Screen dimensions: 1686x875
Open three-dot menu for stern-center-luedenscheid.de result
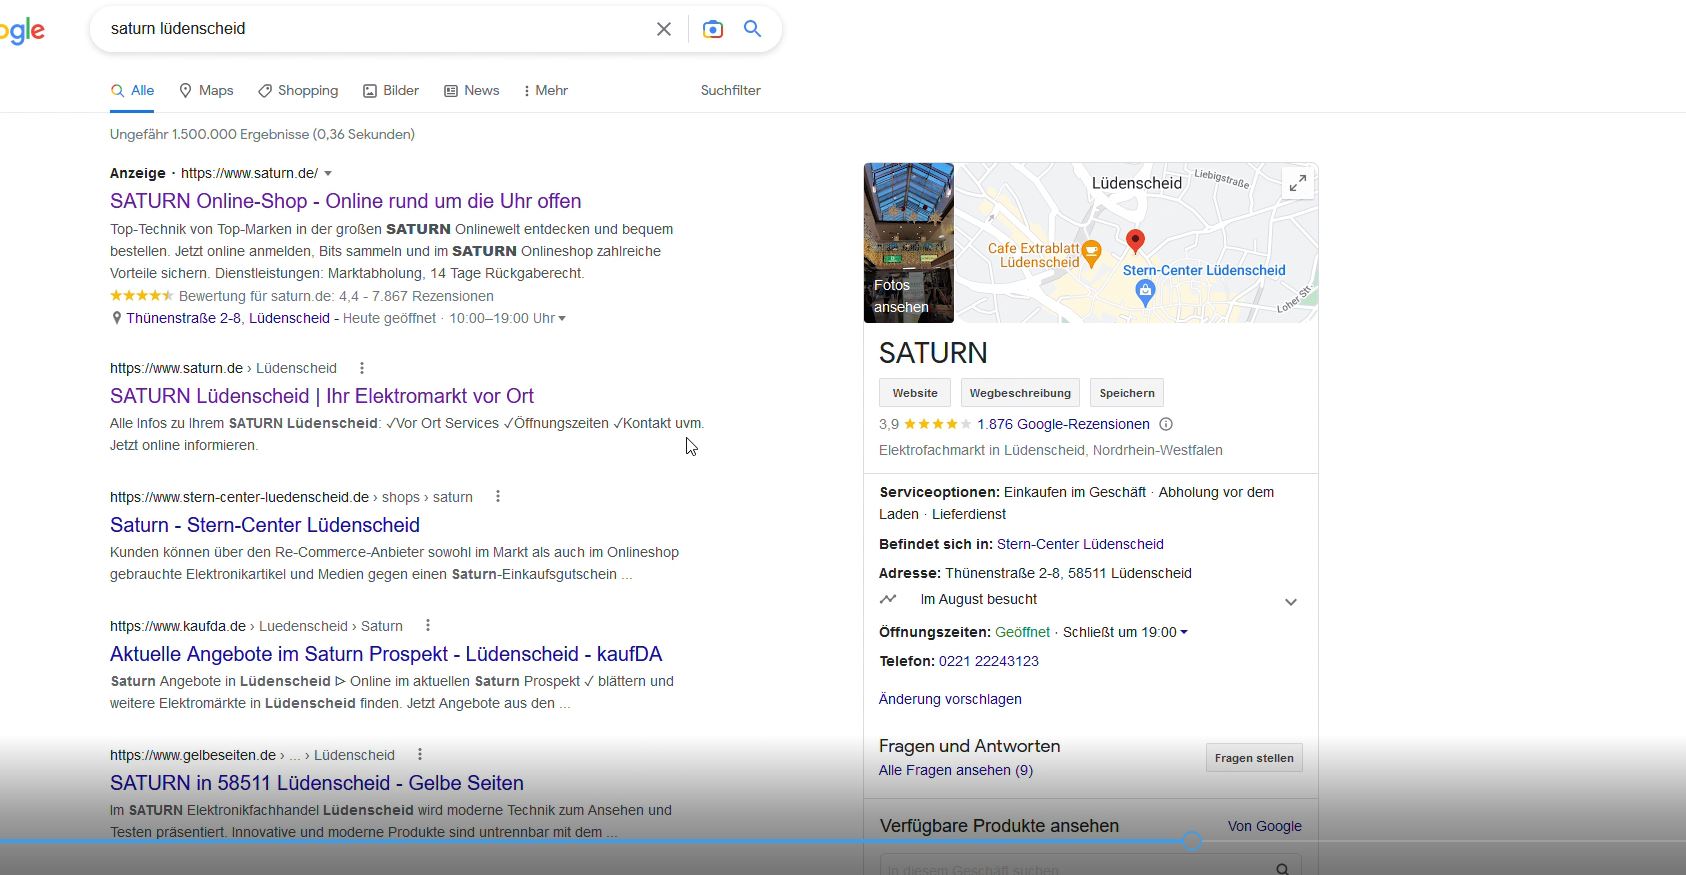[497, 497]
